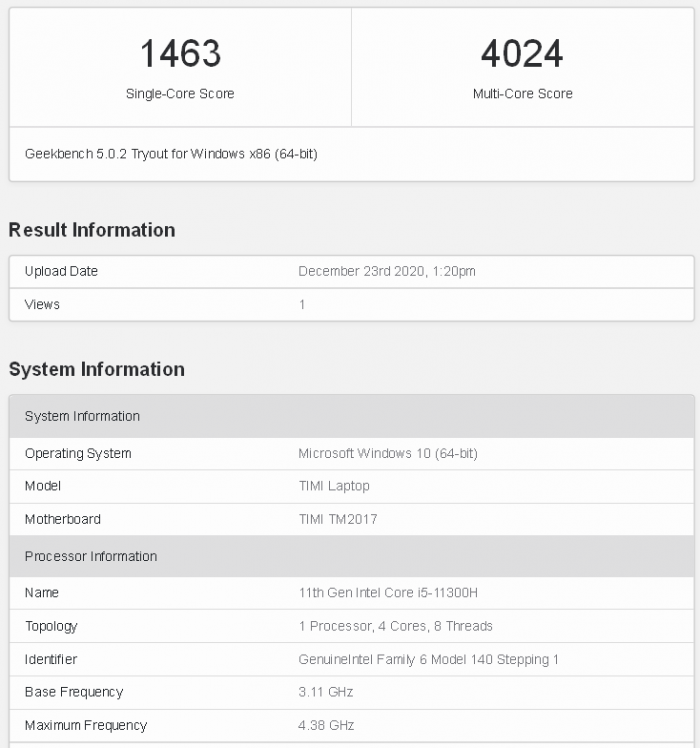700x748 pixels.
Task: Select the 11th Gen Intel Core i5-11300H name
Action: [x=388, y=593]
